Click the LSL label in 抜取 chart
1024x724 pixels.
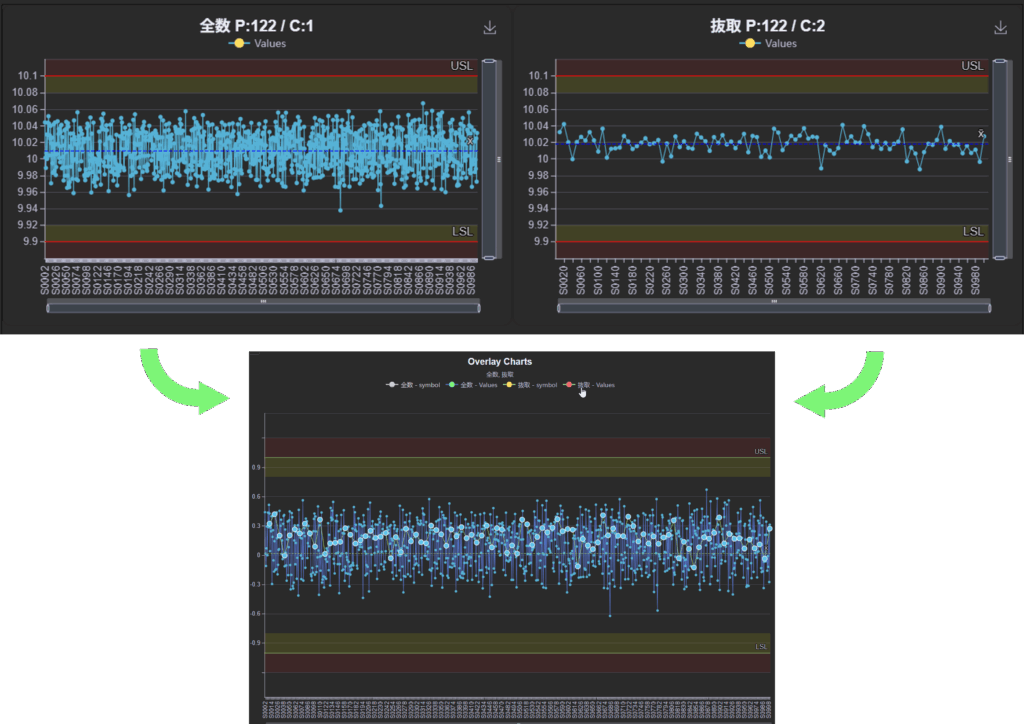point(973,231)
